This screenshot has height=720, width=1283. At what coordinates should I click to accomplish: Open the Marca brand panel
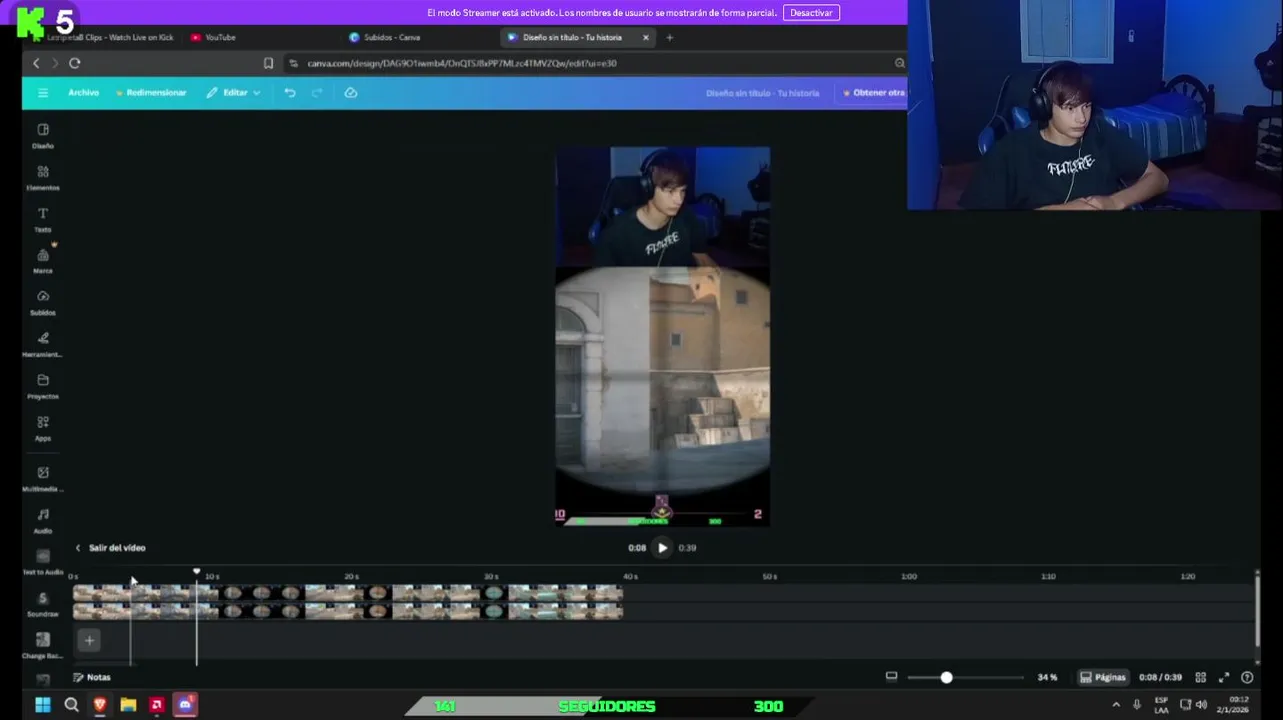point(43,261)
